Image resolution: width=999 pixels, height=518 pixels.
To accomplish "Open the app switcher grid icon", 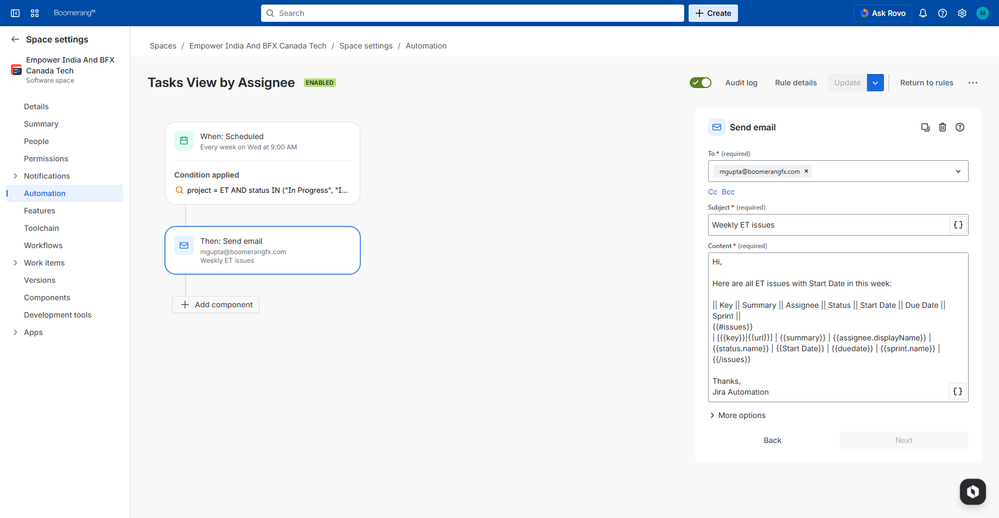I will (35, 13).
